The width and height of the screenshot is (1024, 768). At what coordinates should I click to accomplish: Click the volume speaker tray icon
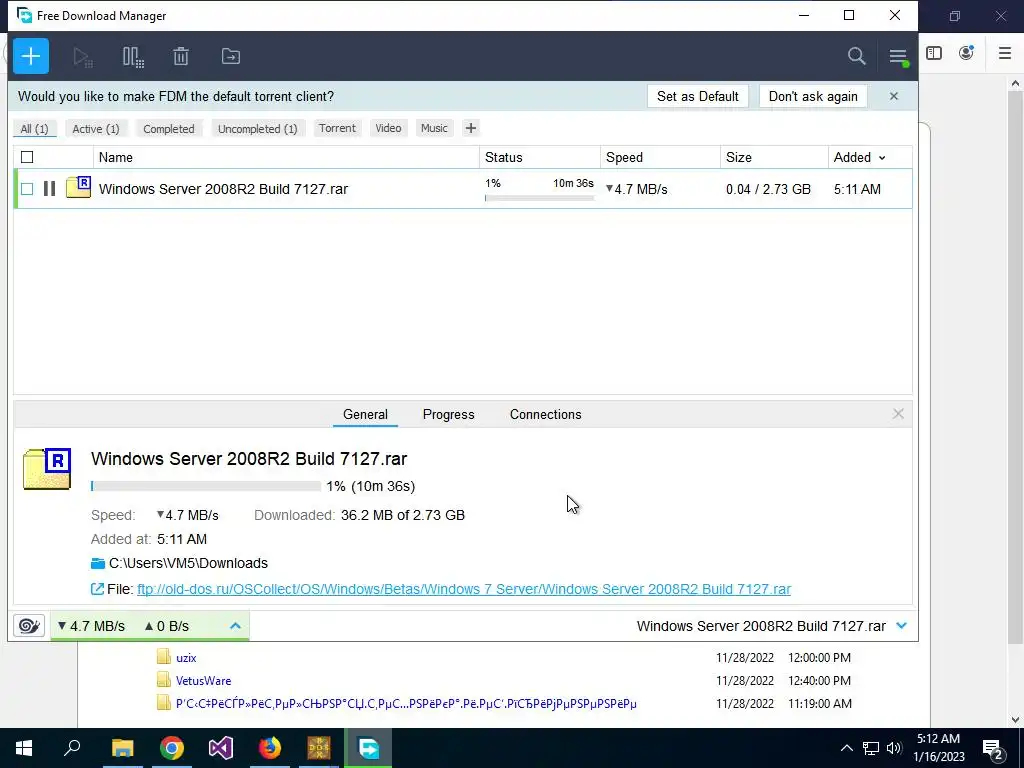tap(894, 748)
